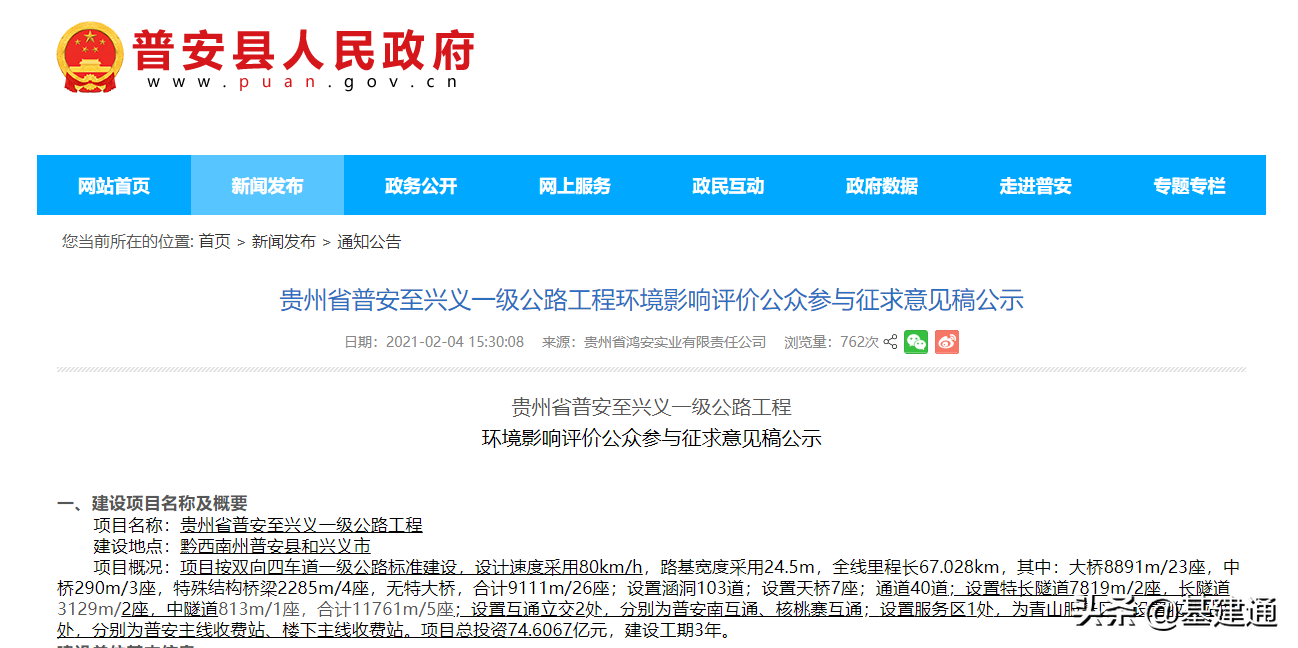This screenshot has width=1298, height=648.
Task: Share the article via WeChat icon
Action: tap(916, 342)
